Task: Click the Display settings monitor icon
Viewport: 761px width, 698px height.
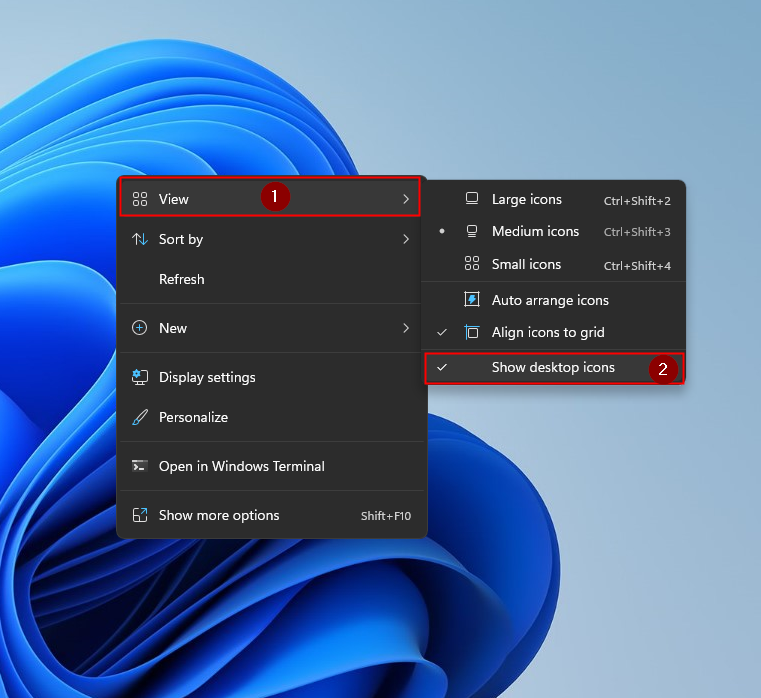Action: pos(140,377)
